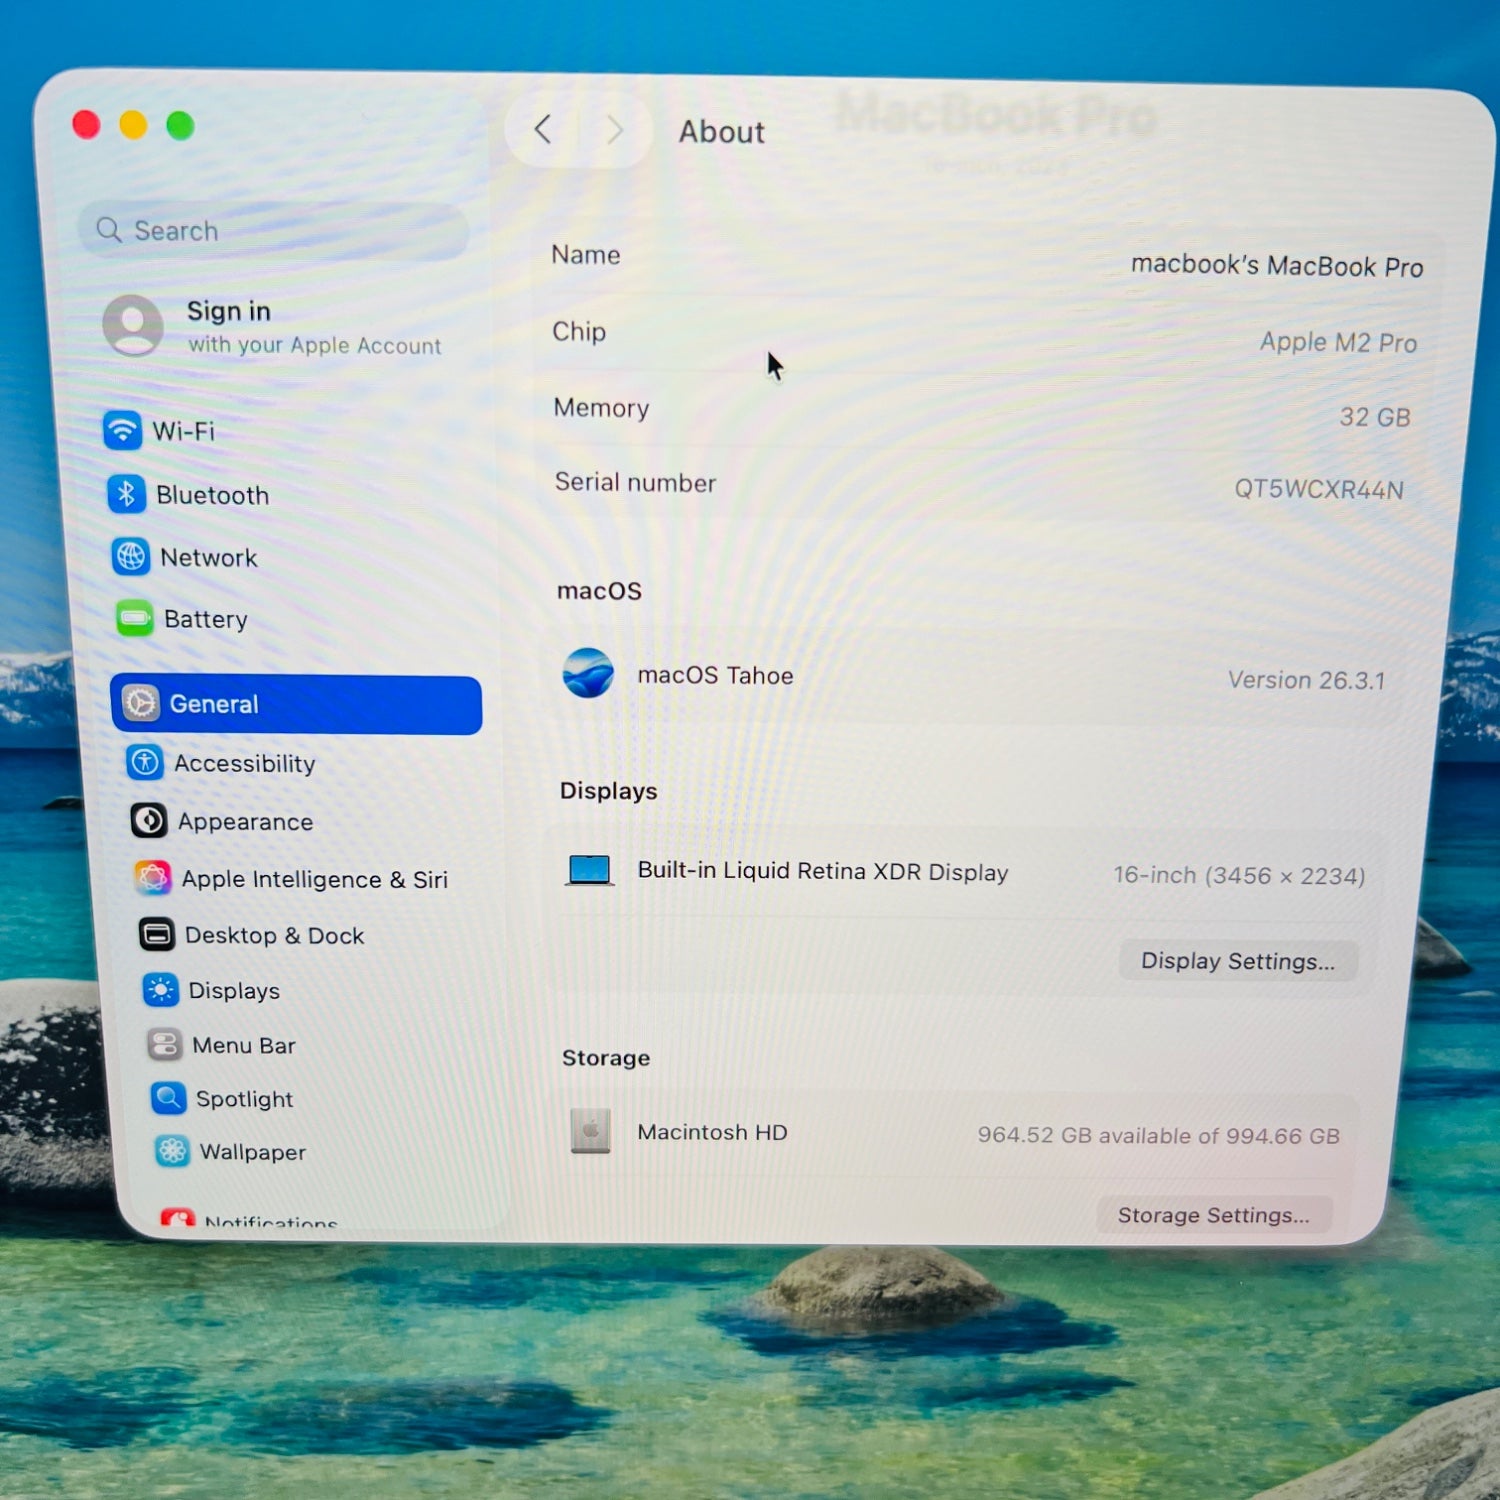Click the macOS Tahoe version row
Screen dimensions: 1500x1500
970,677
